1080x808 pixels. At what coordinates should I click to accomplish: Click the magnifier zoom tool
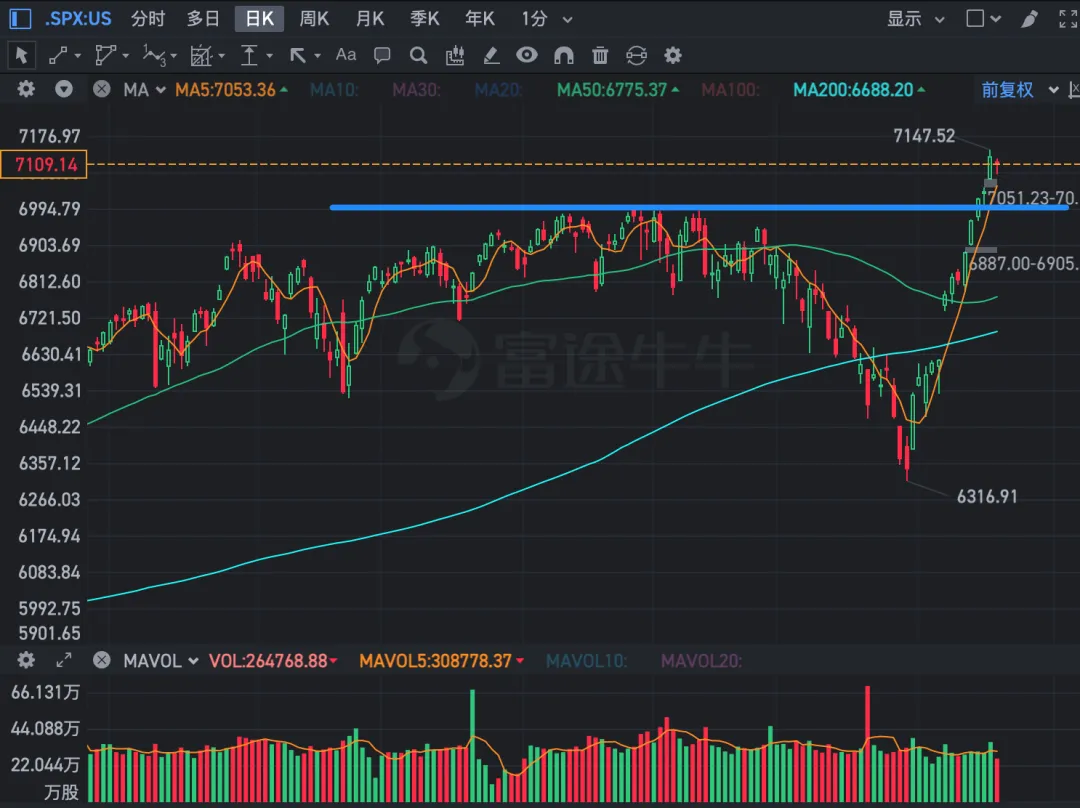(x=418, y=55)
